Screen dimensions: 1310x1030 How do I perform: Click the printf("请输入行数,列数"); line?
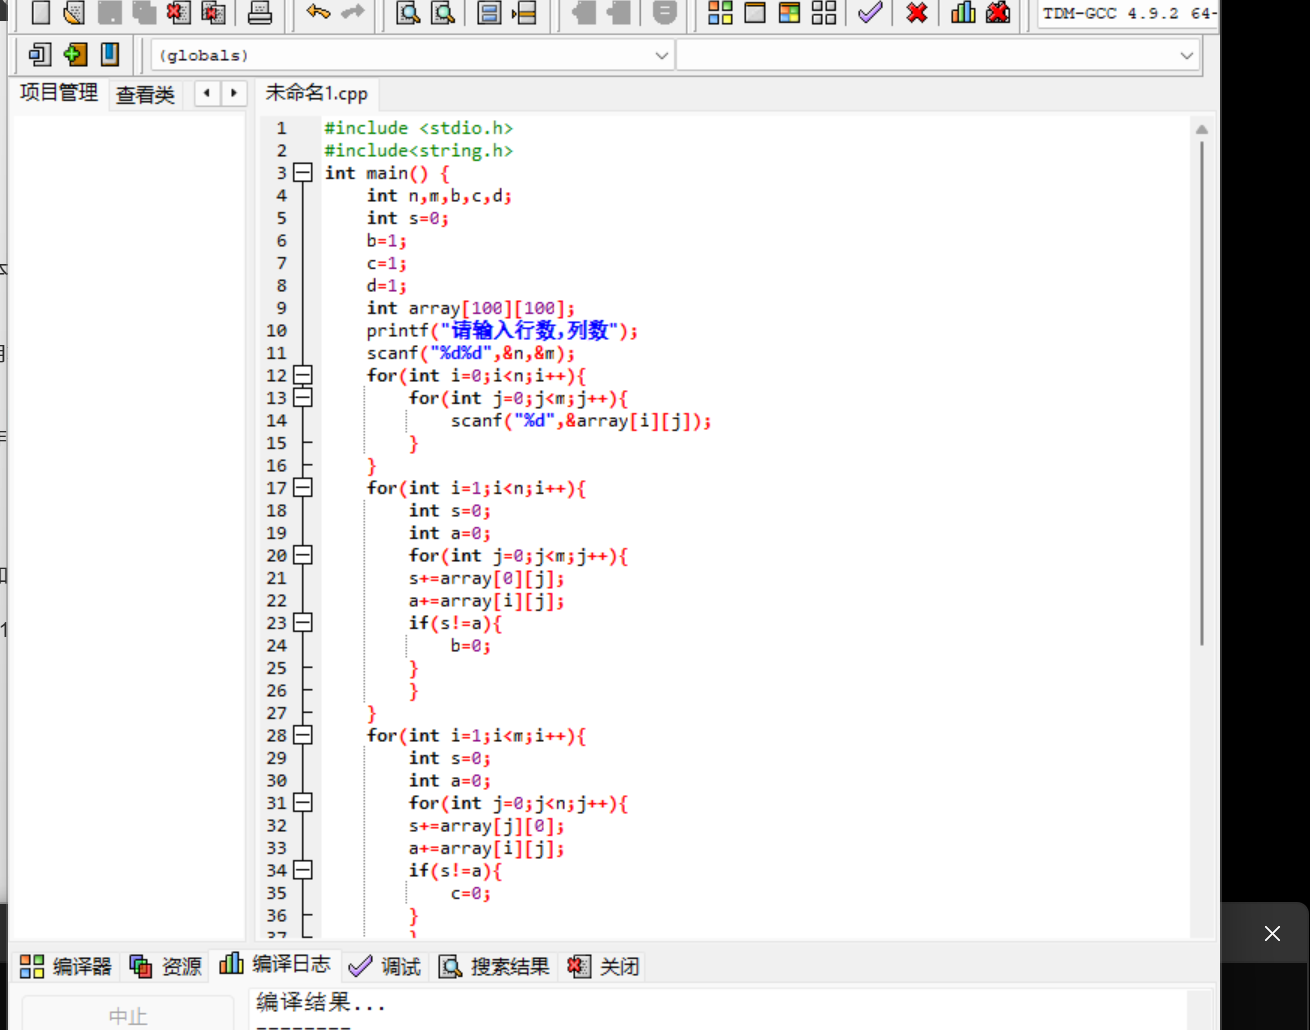tap(502, 330)
